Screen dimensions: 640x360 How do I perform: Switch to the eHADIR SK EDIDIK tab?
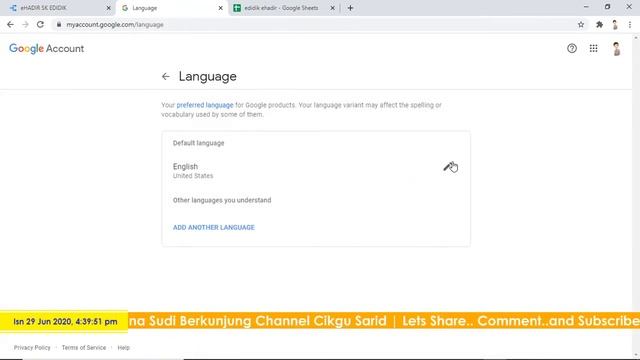click(57, 8)
